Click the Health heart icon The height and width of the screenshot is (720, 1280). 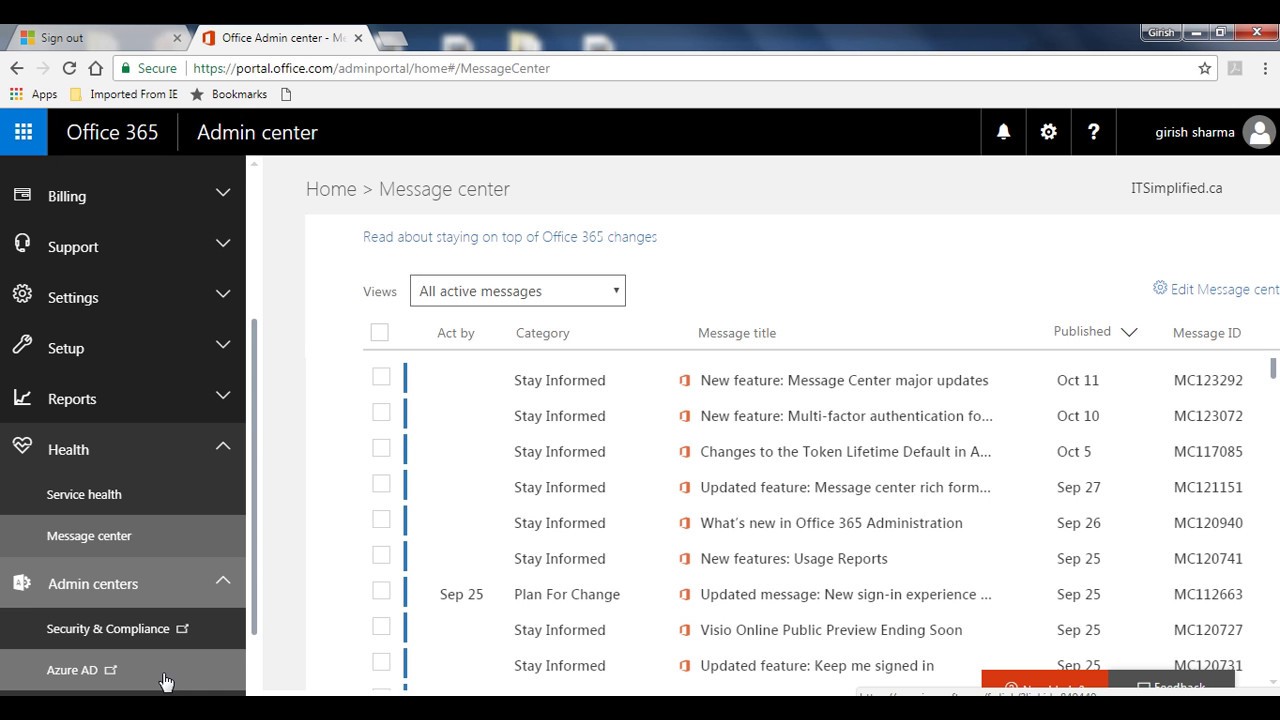pos(22,447)
